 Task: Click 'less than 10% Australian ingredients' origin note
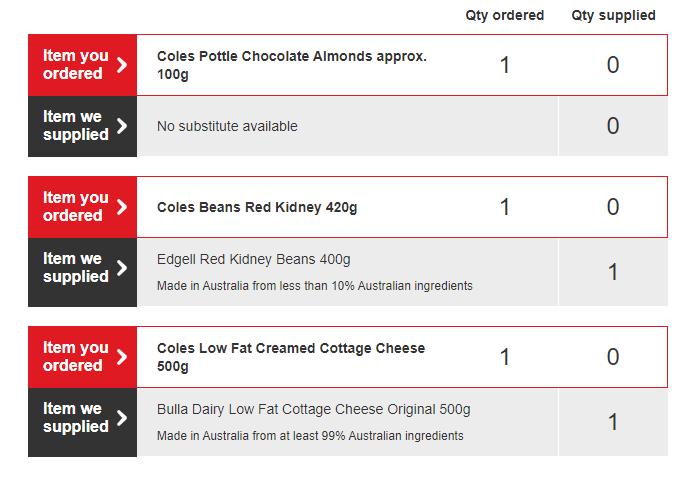click(x=314, y=286)
